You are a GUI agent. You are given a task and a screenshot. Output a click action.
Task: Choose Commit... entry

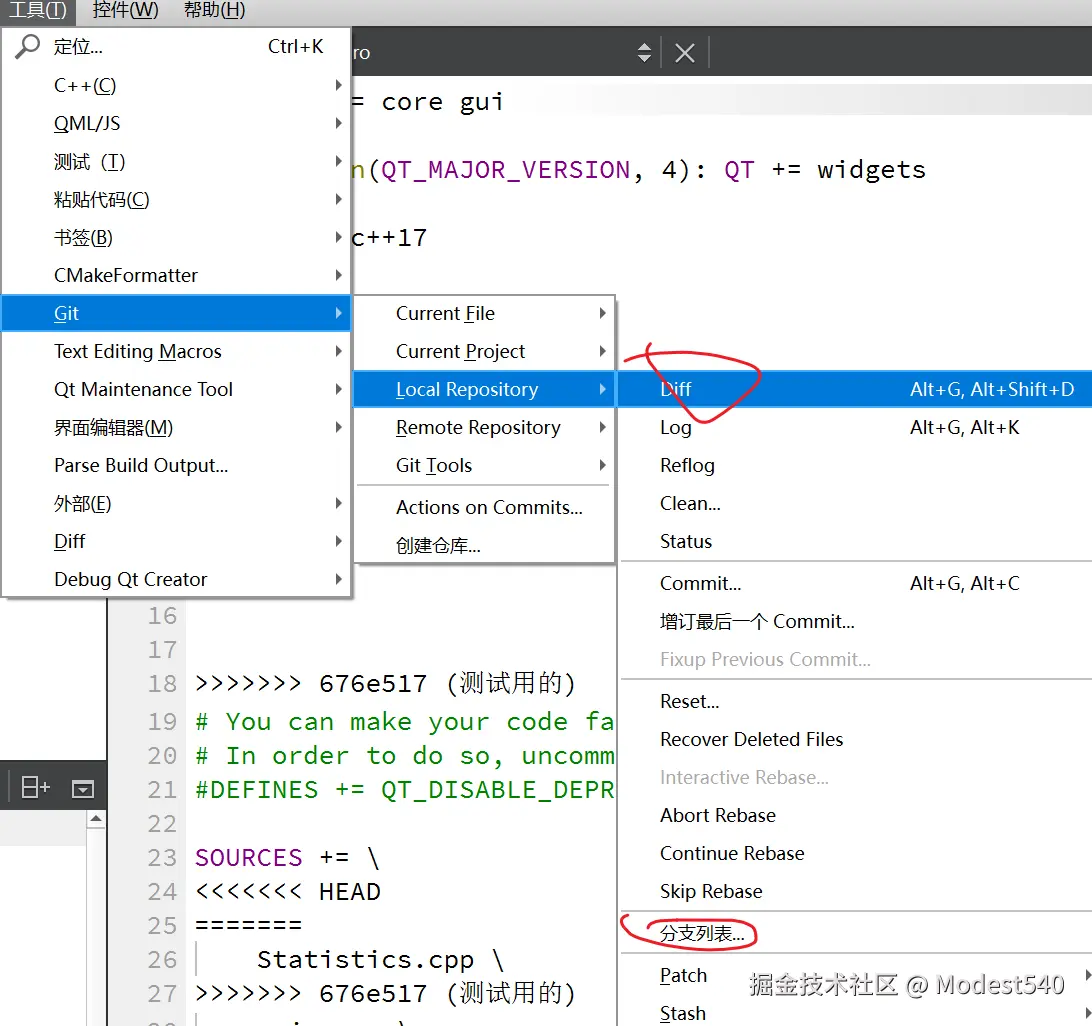[855, 583]
